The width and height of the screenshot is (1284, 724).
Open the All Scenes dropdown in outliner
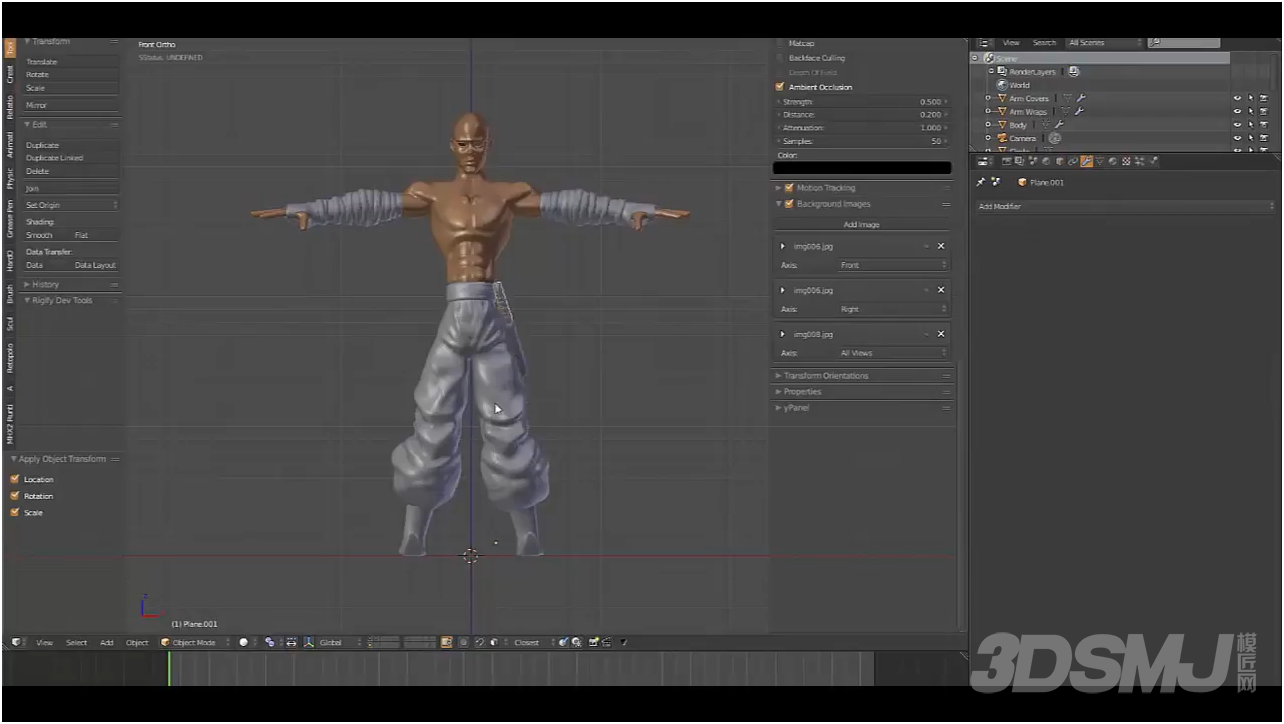(1104, 43)
